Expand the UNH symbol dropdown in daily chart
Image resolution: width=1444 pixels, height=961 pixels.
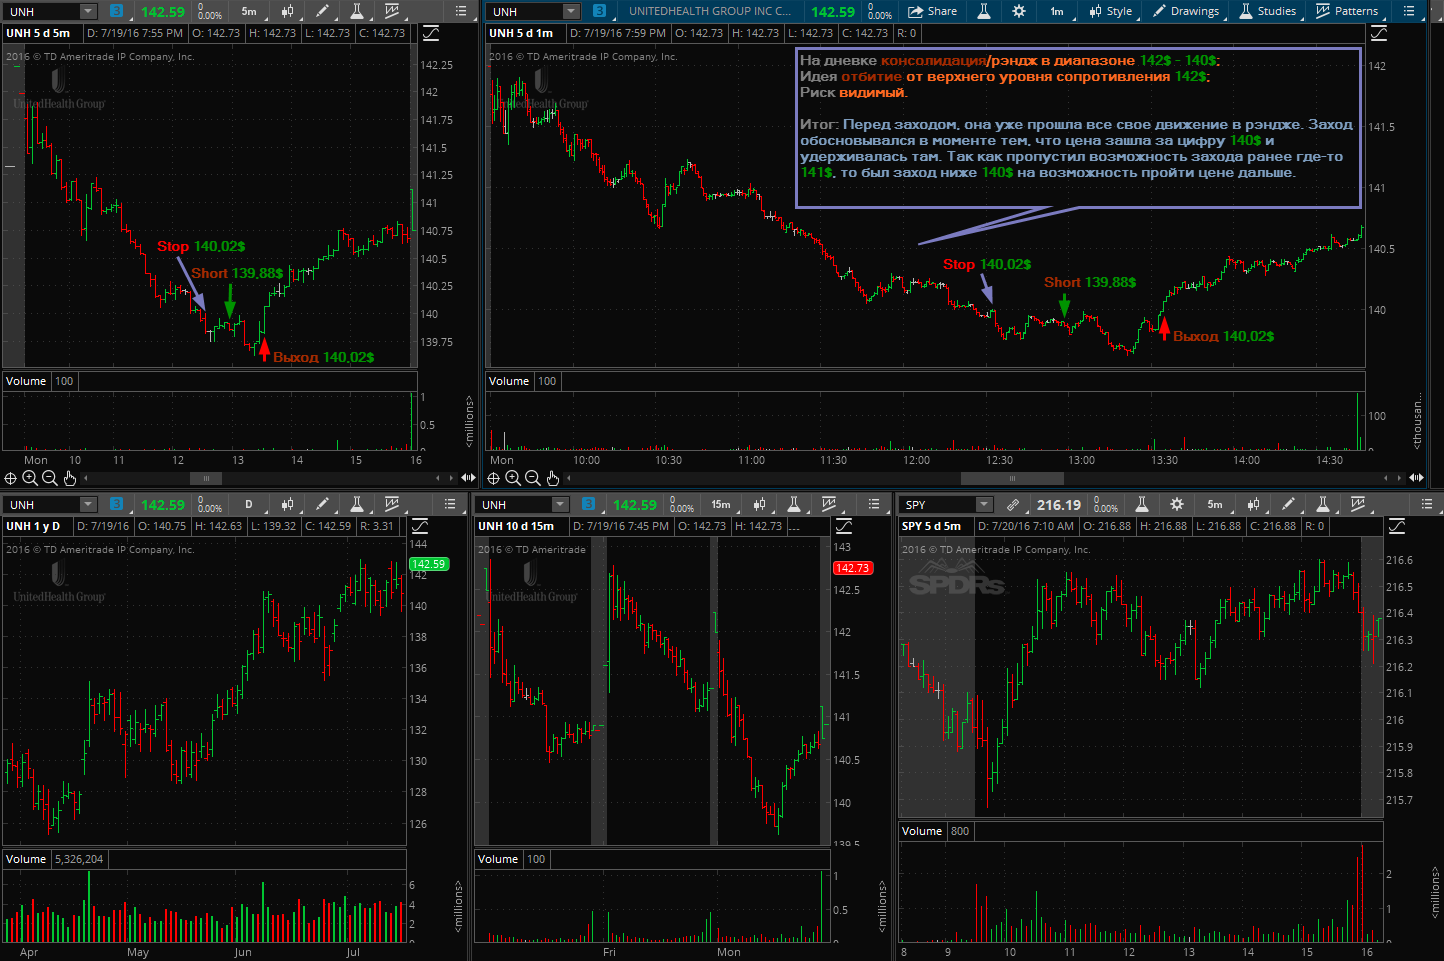click(x=88, y=505)
